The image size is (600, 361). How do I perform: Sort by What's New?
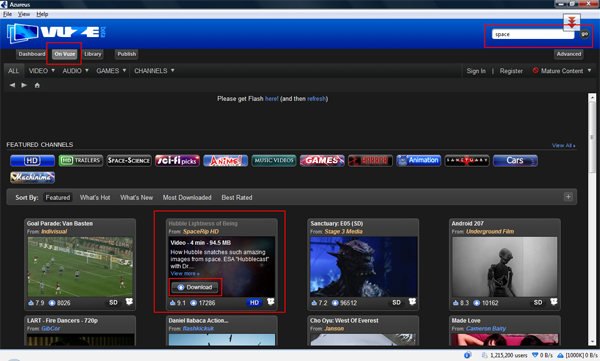coord(136,198)
